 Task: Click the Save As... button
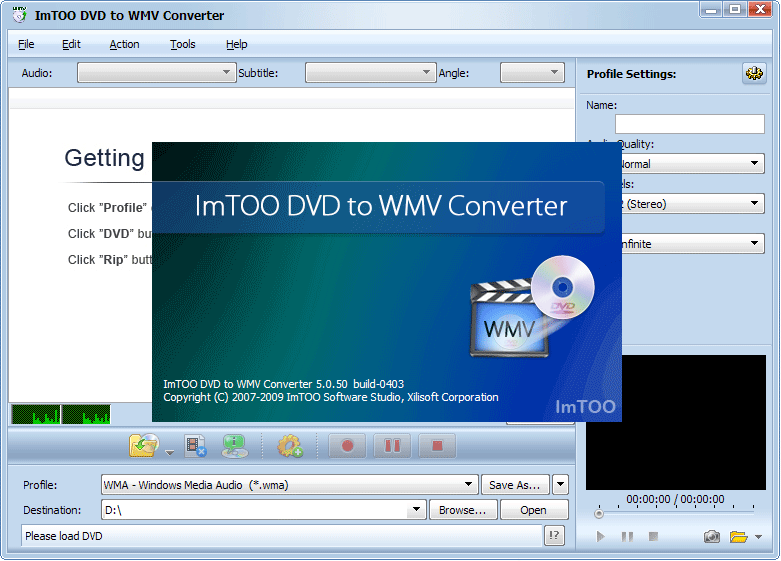pyautogui.click(x=515, y=484)
